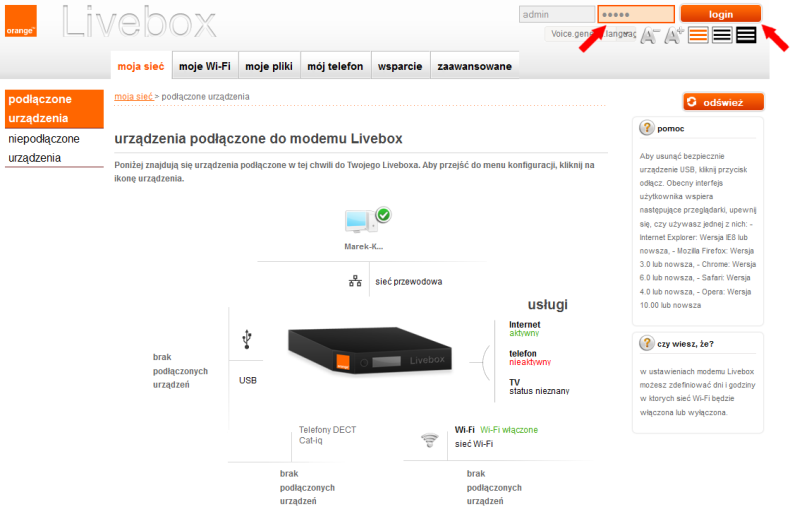Click the pomoc question mark icon

[646, 128]
